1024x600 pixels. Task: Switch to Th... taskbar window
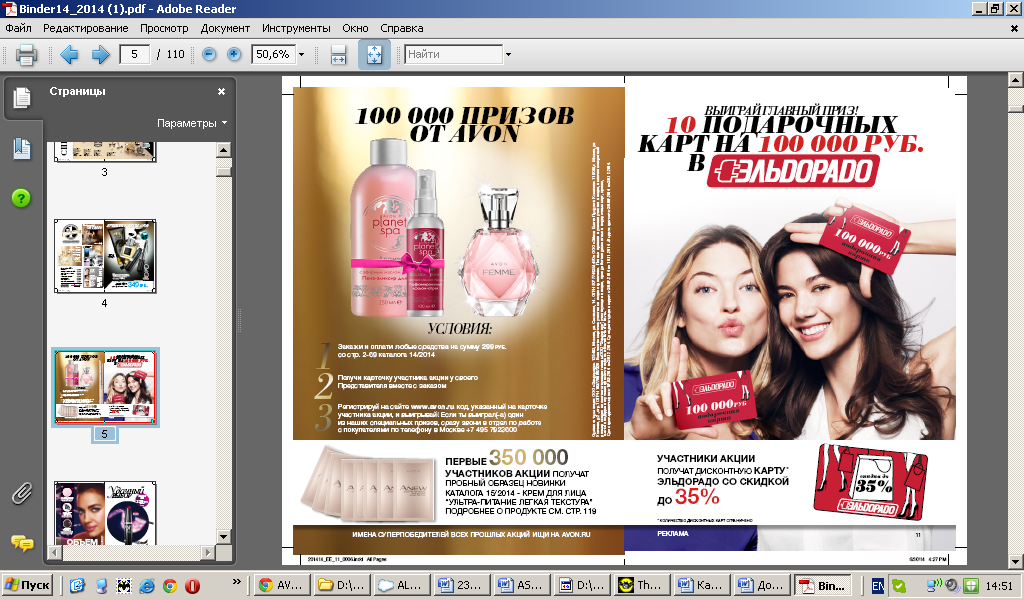pyautogui.click(x=641, y=585)
